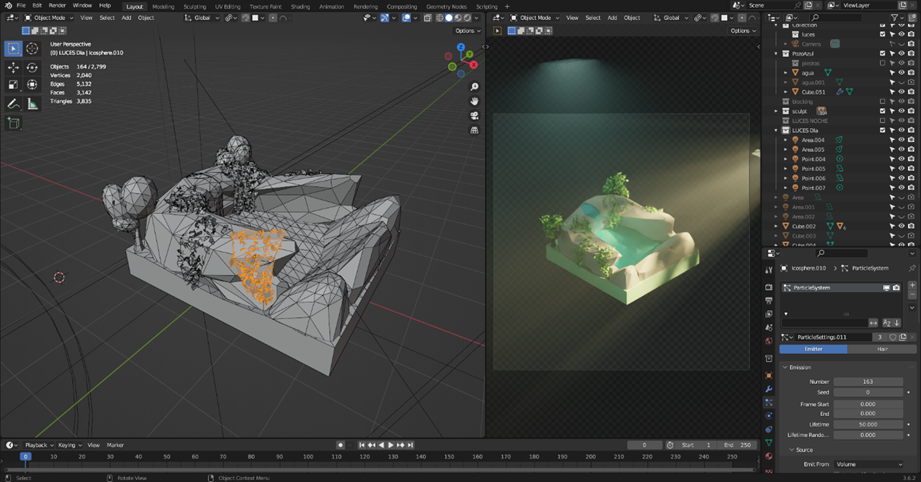The width and height of the screenshot is (921, 482).
Task: Hide the Point.004 light in the outliner
Action: click(901, 159)
